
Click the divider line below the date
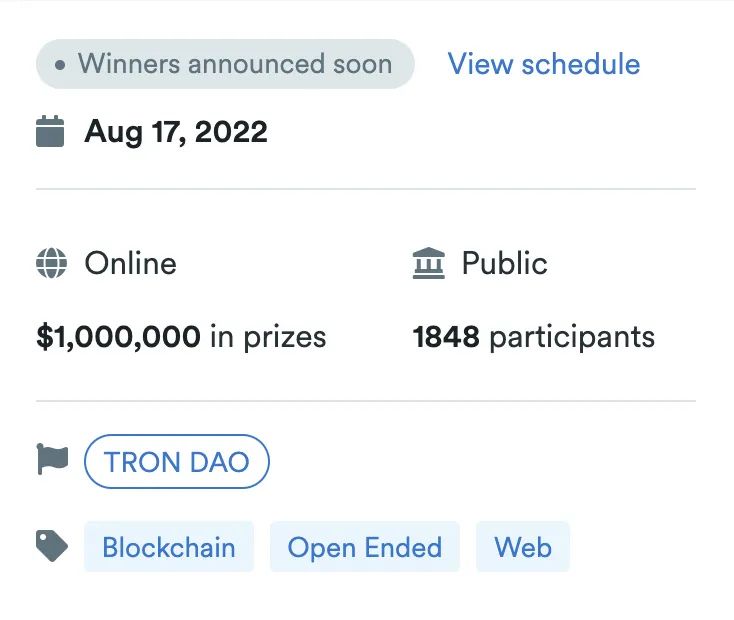[x=366, y=188]
